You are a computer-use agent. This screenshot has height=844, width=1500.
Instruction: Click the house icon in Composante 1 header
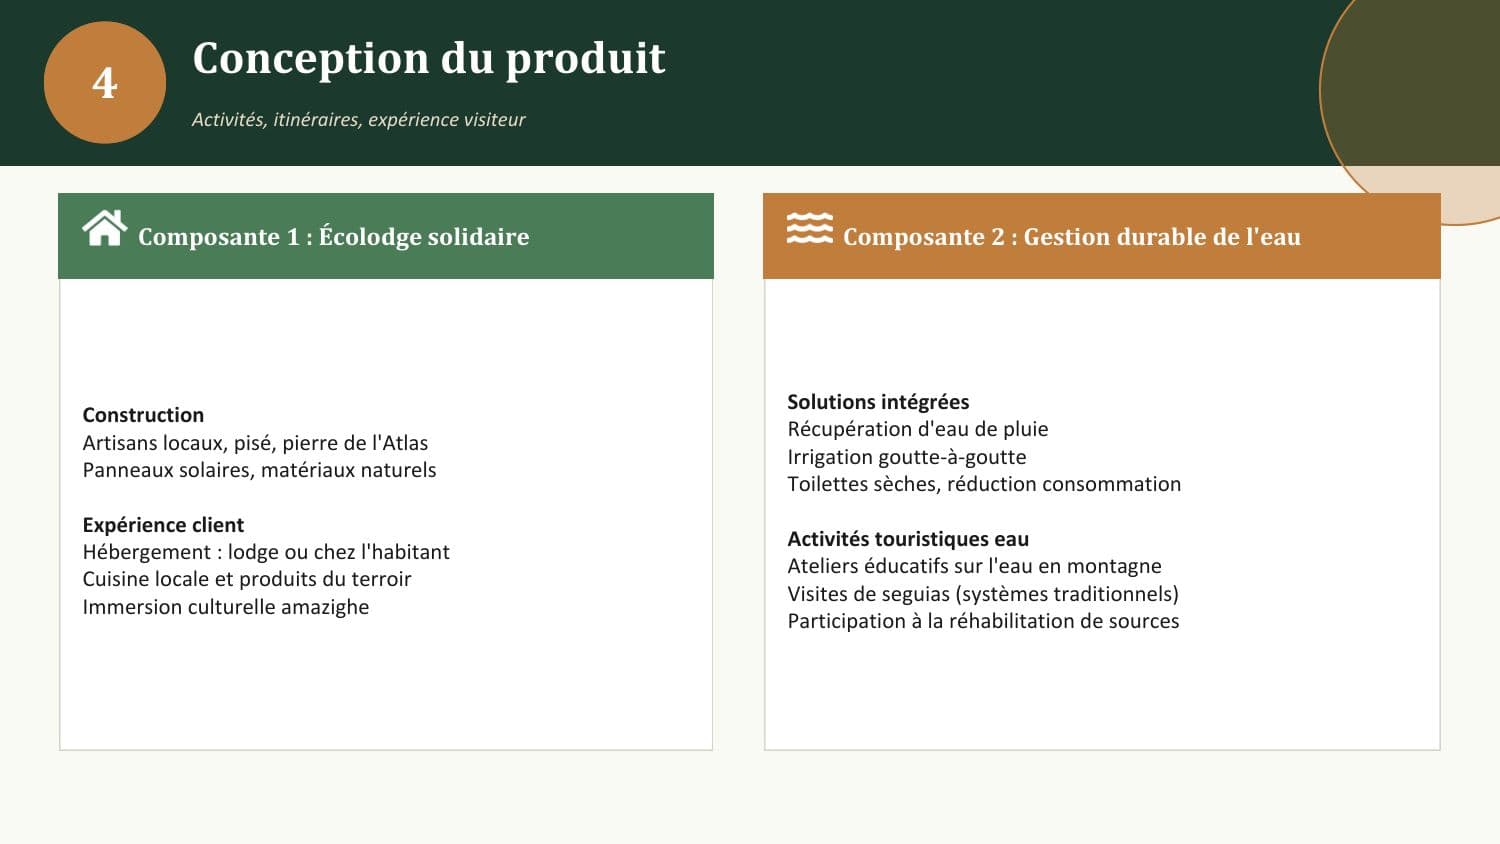(x=105, y=228)
